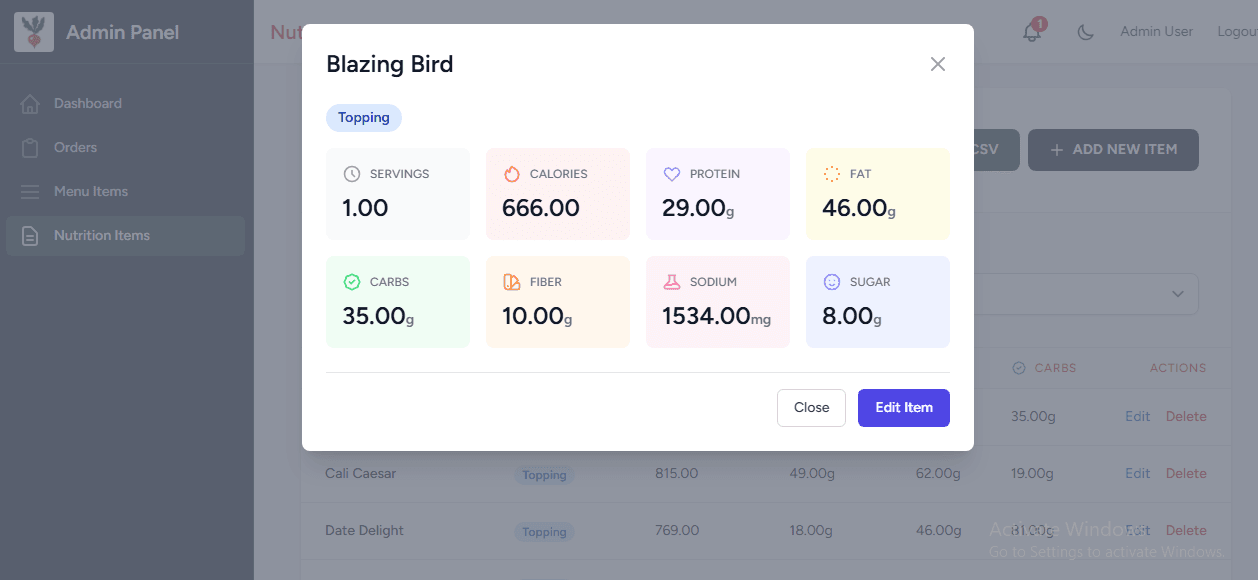Click the Sodium flask icon

coord(672,282)
